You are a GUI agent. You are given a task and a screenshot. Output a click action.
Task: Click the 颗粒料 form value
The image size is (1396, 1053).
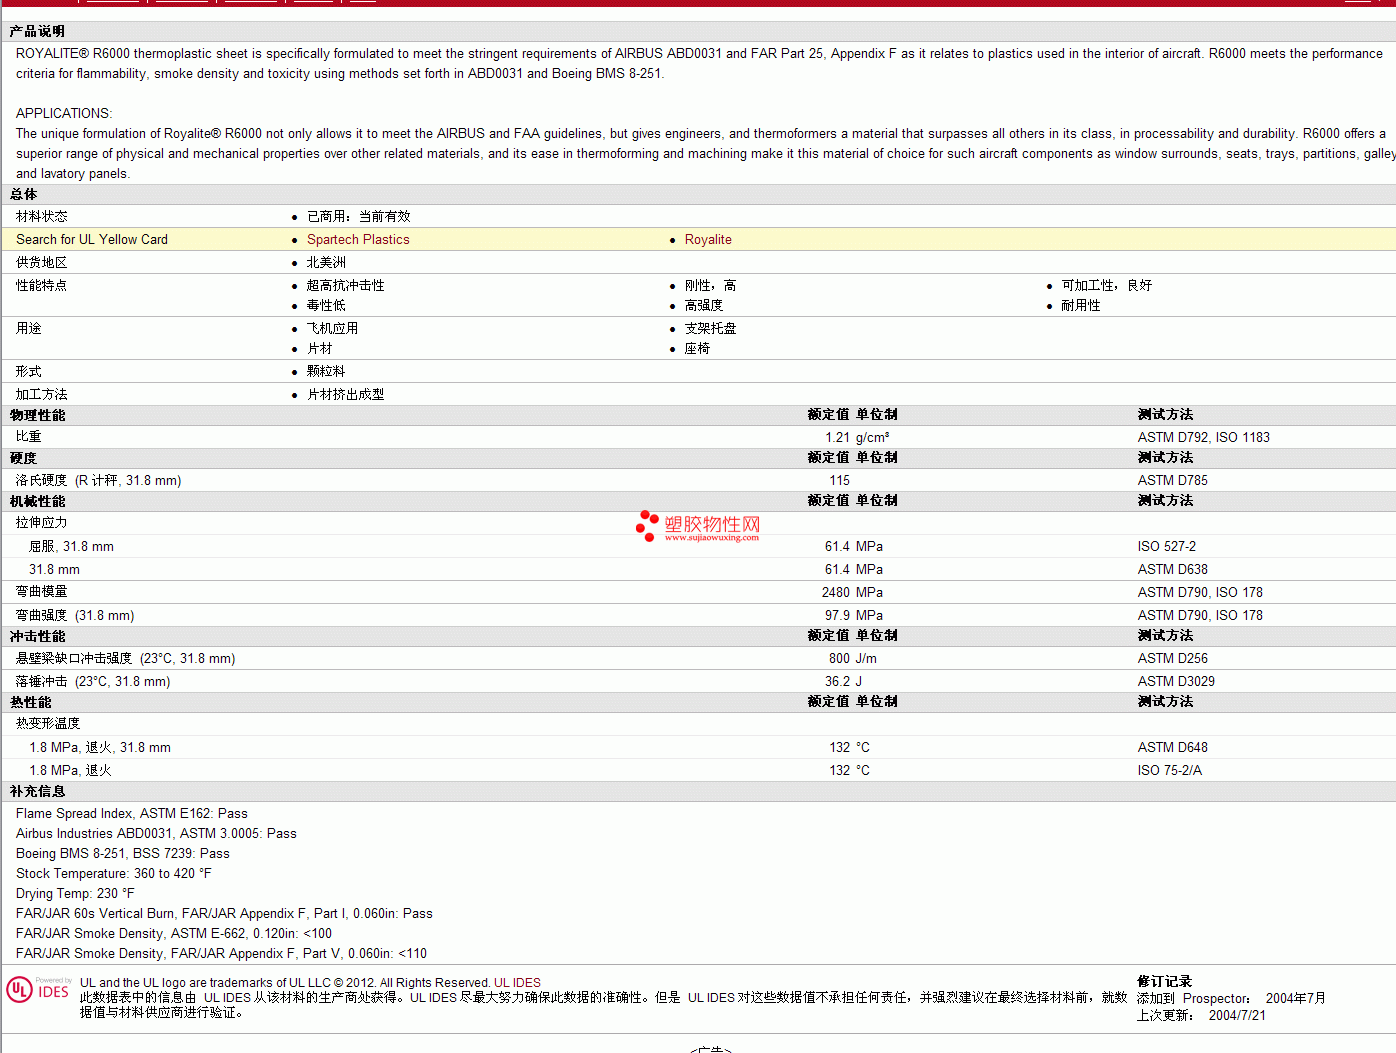coord(326,372)
